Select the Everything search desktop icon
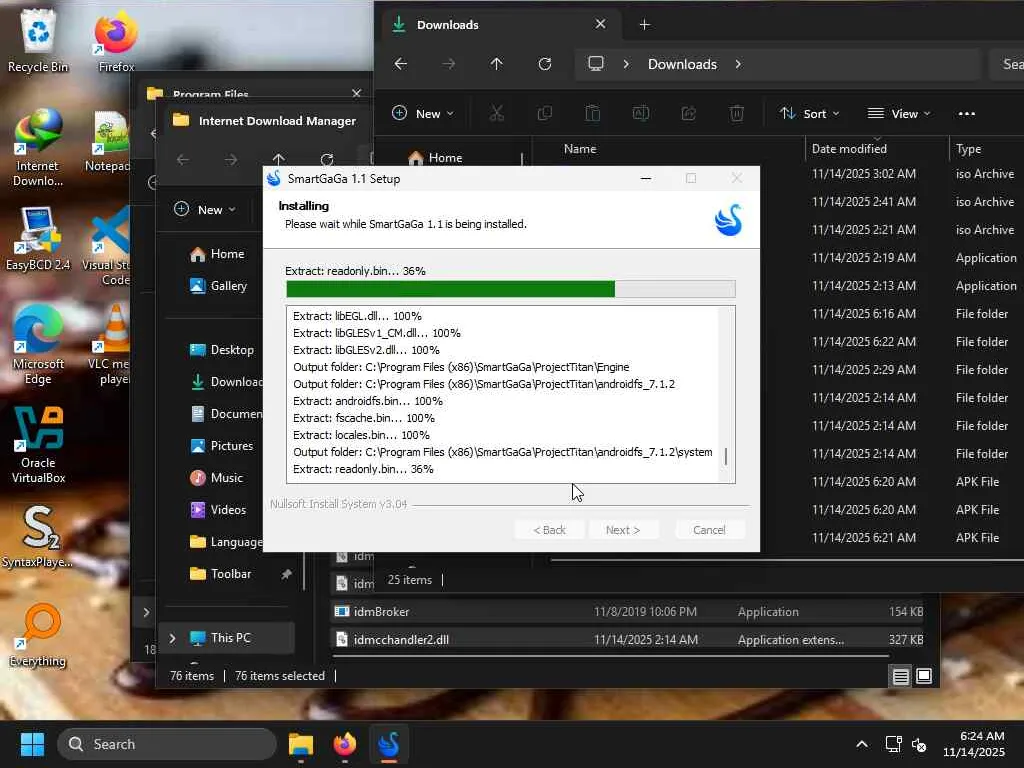Image resolution: width=1024 pixels, height=768 pixels. click(38, 633)
